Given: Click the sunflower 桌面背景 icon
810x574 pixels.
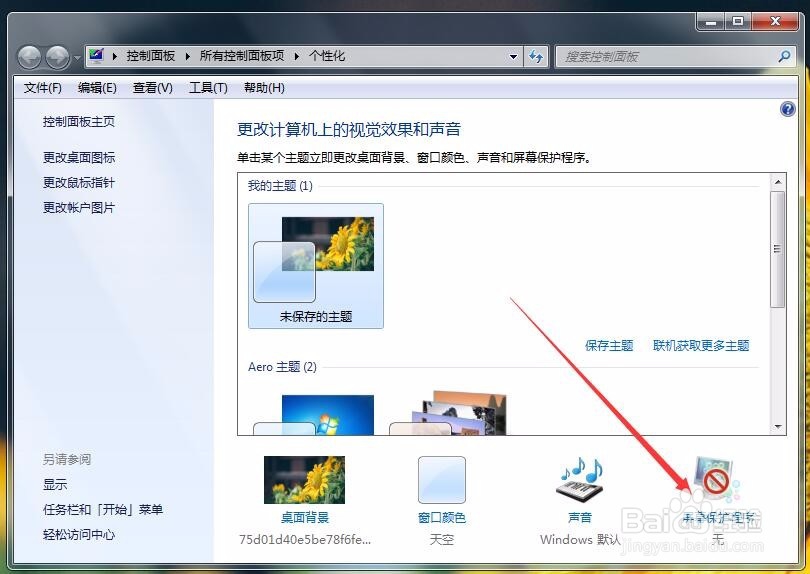Looking at the screenshot, I should pyautogui.click(x=304, y=480).
